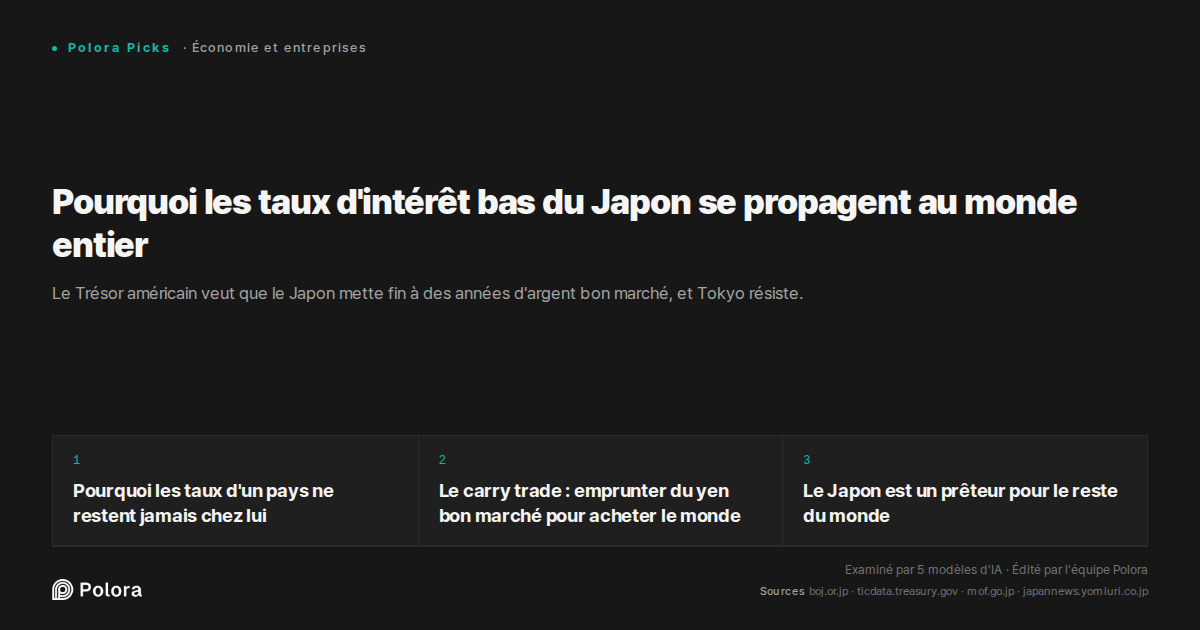Screen dimensions: 1200x630
Task: Click the Sources label
Action: click(x=782, y=592)
